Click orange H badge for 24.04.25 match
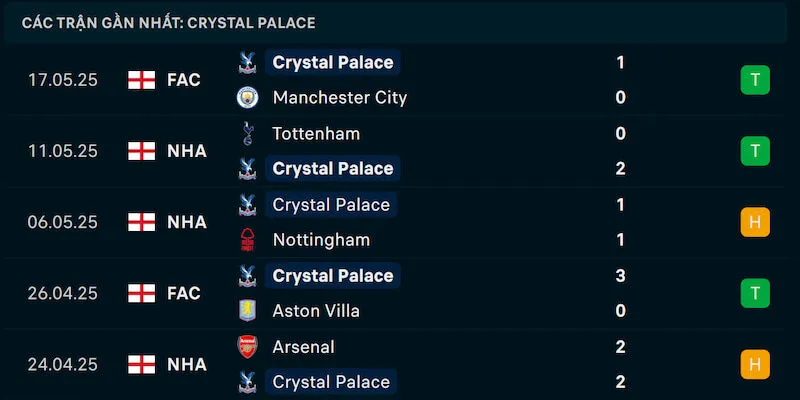 coord(755,364)
